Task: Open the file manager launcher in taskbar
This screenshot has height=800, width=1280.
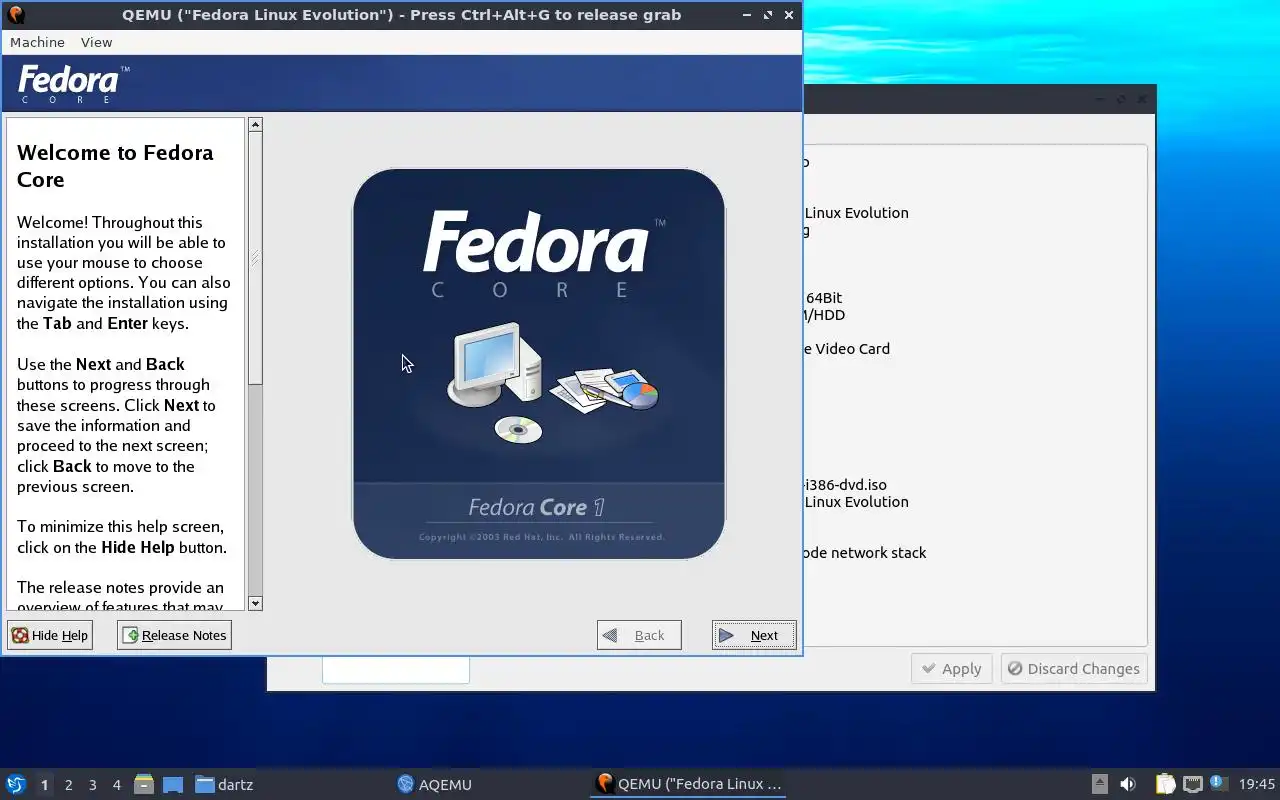Action: (144, 784)
